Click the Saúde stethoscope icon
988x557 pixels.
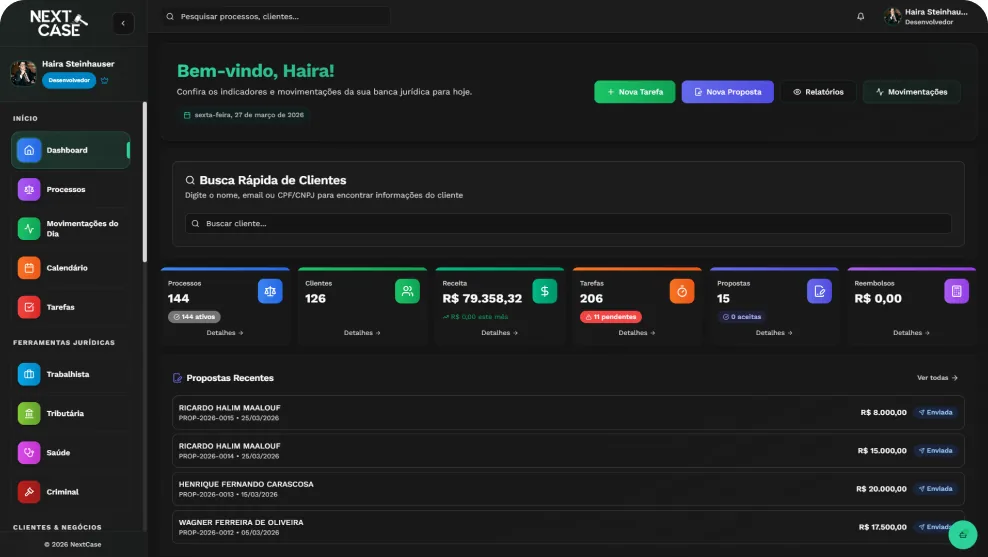(x=29, y=452)
